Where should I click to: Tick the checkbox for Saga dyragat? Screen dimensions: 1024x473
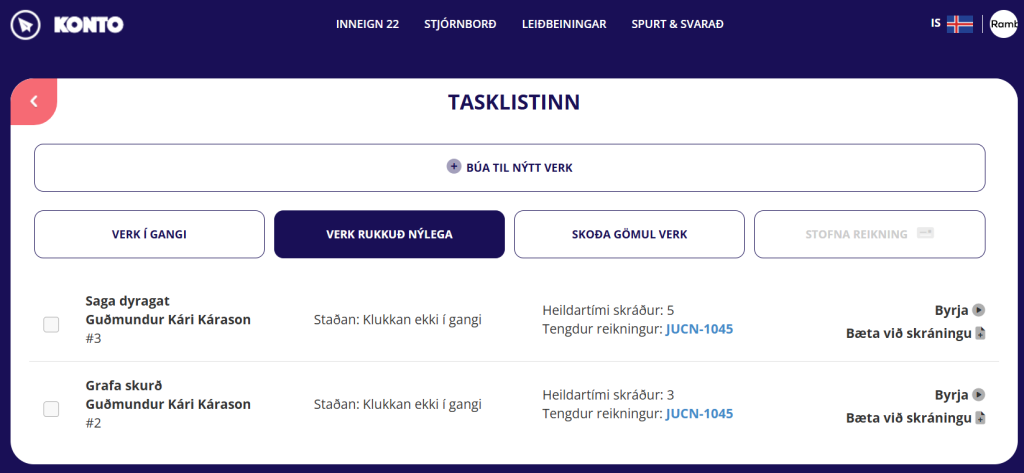coord(51,325)
